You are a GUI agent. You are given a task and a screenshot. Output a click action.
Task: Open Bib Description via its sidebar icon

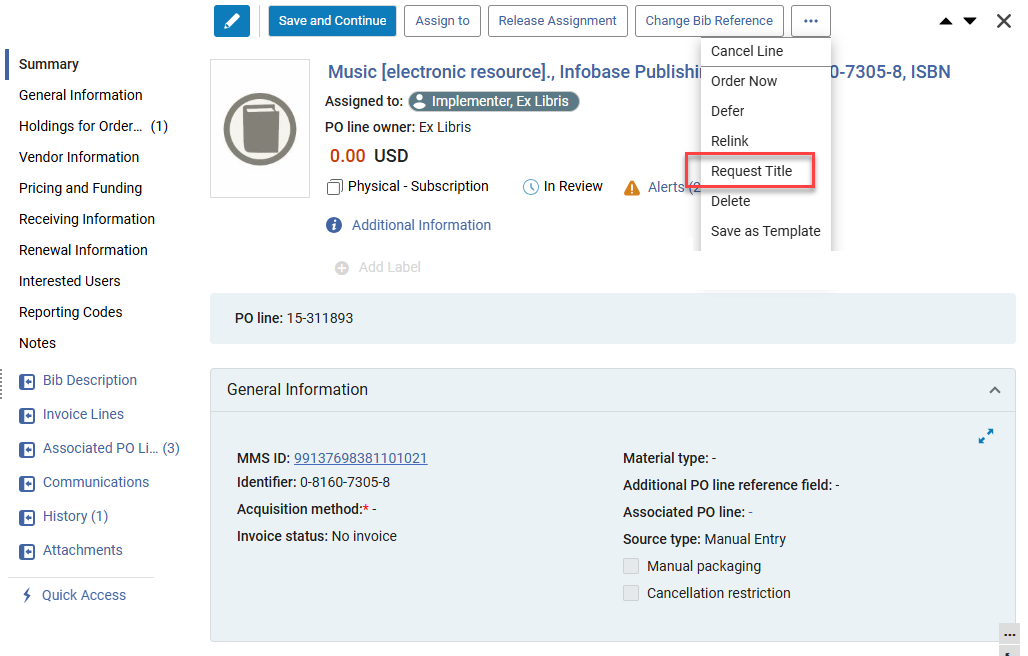tap(28, 381)
